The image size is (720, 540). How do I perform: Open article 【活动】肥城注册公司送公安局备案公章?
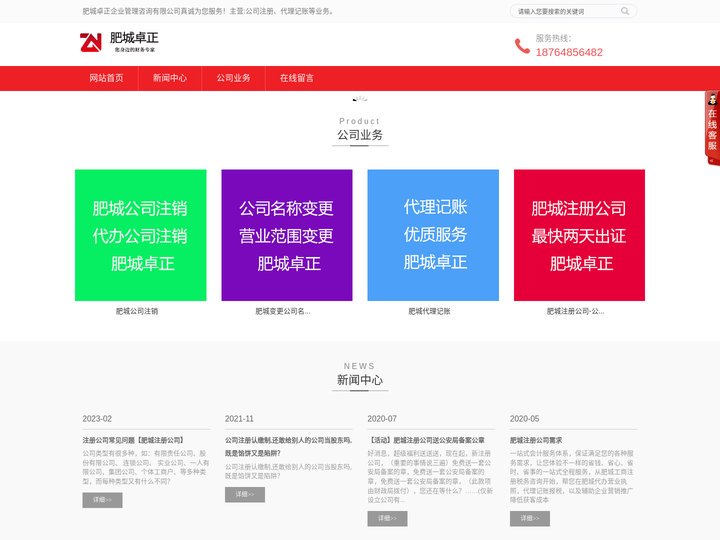[x=426, y=440]
